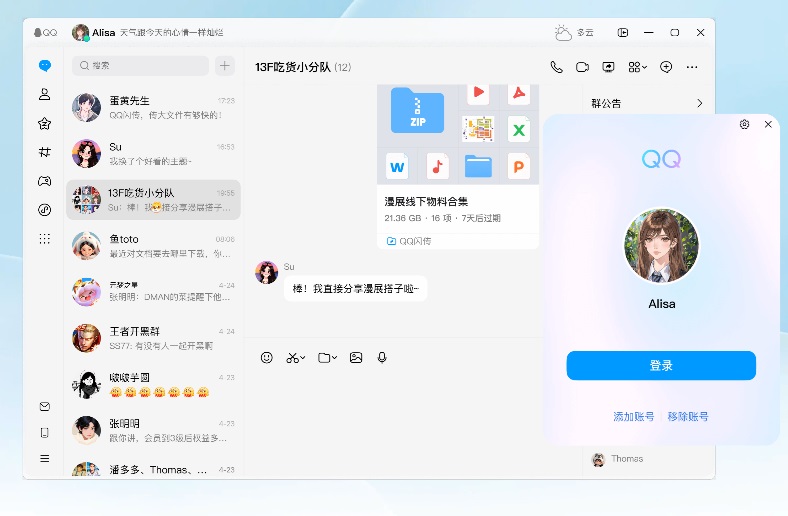Click the blue 登录 button
The image size is (788, 516).
(661, 366)
